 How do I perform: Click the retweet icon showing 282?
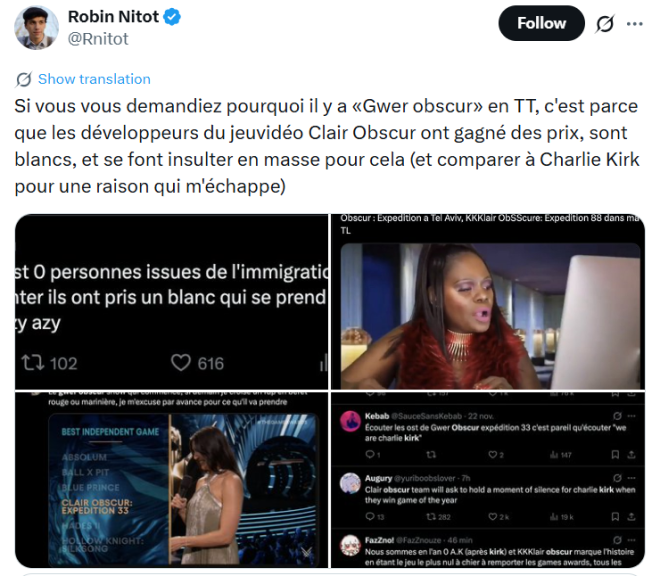[x=431, y=517]
